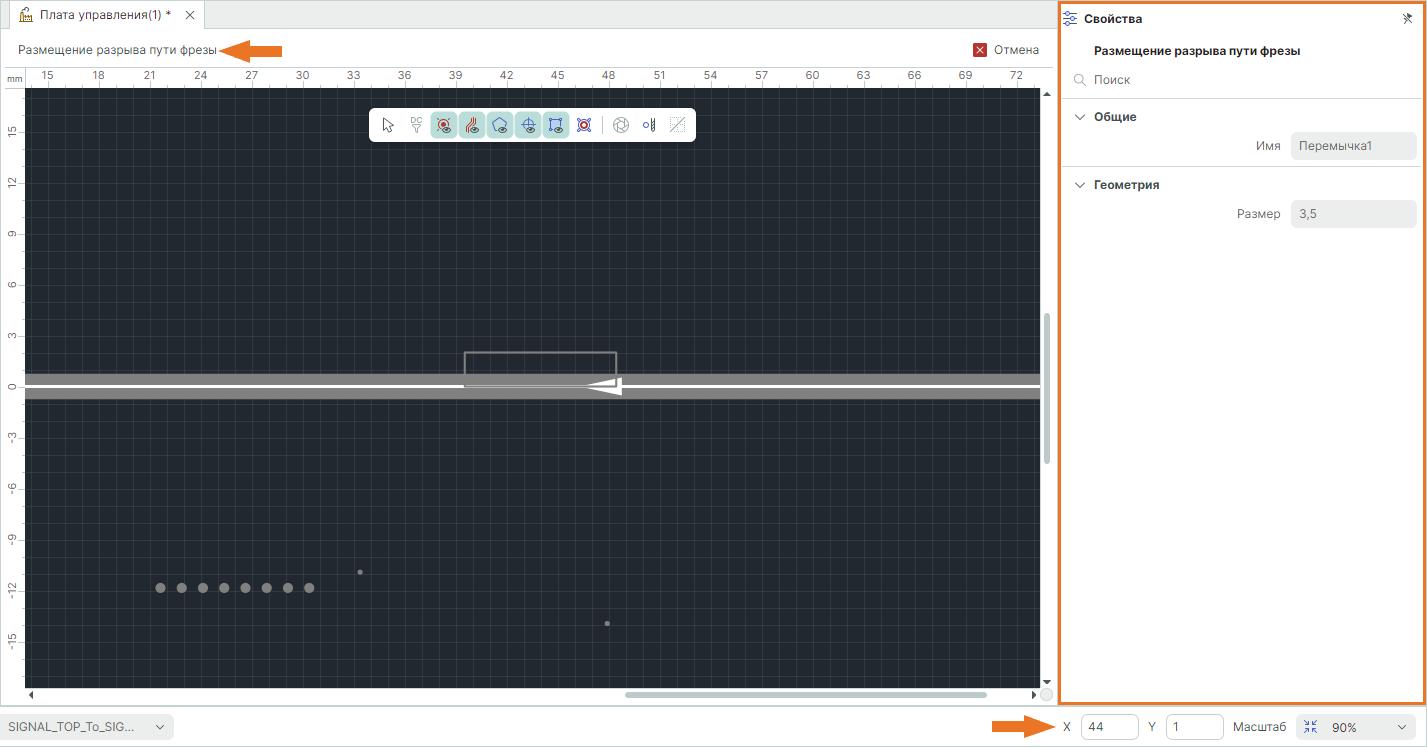Screen dimensions: 1427x747
Task: Click the fit-to-screen arrows icon near 90%
Action: [x=1312, y=727]
